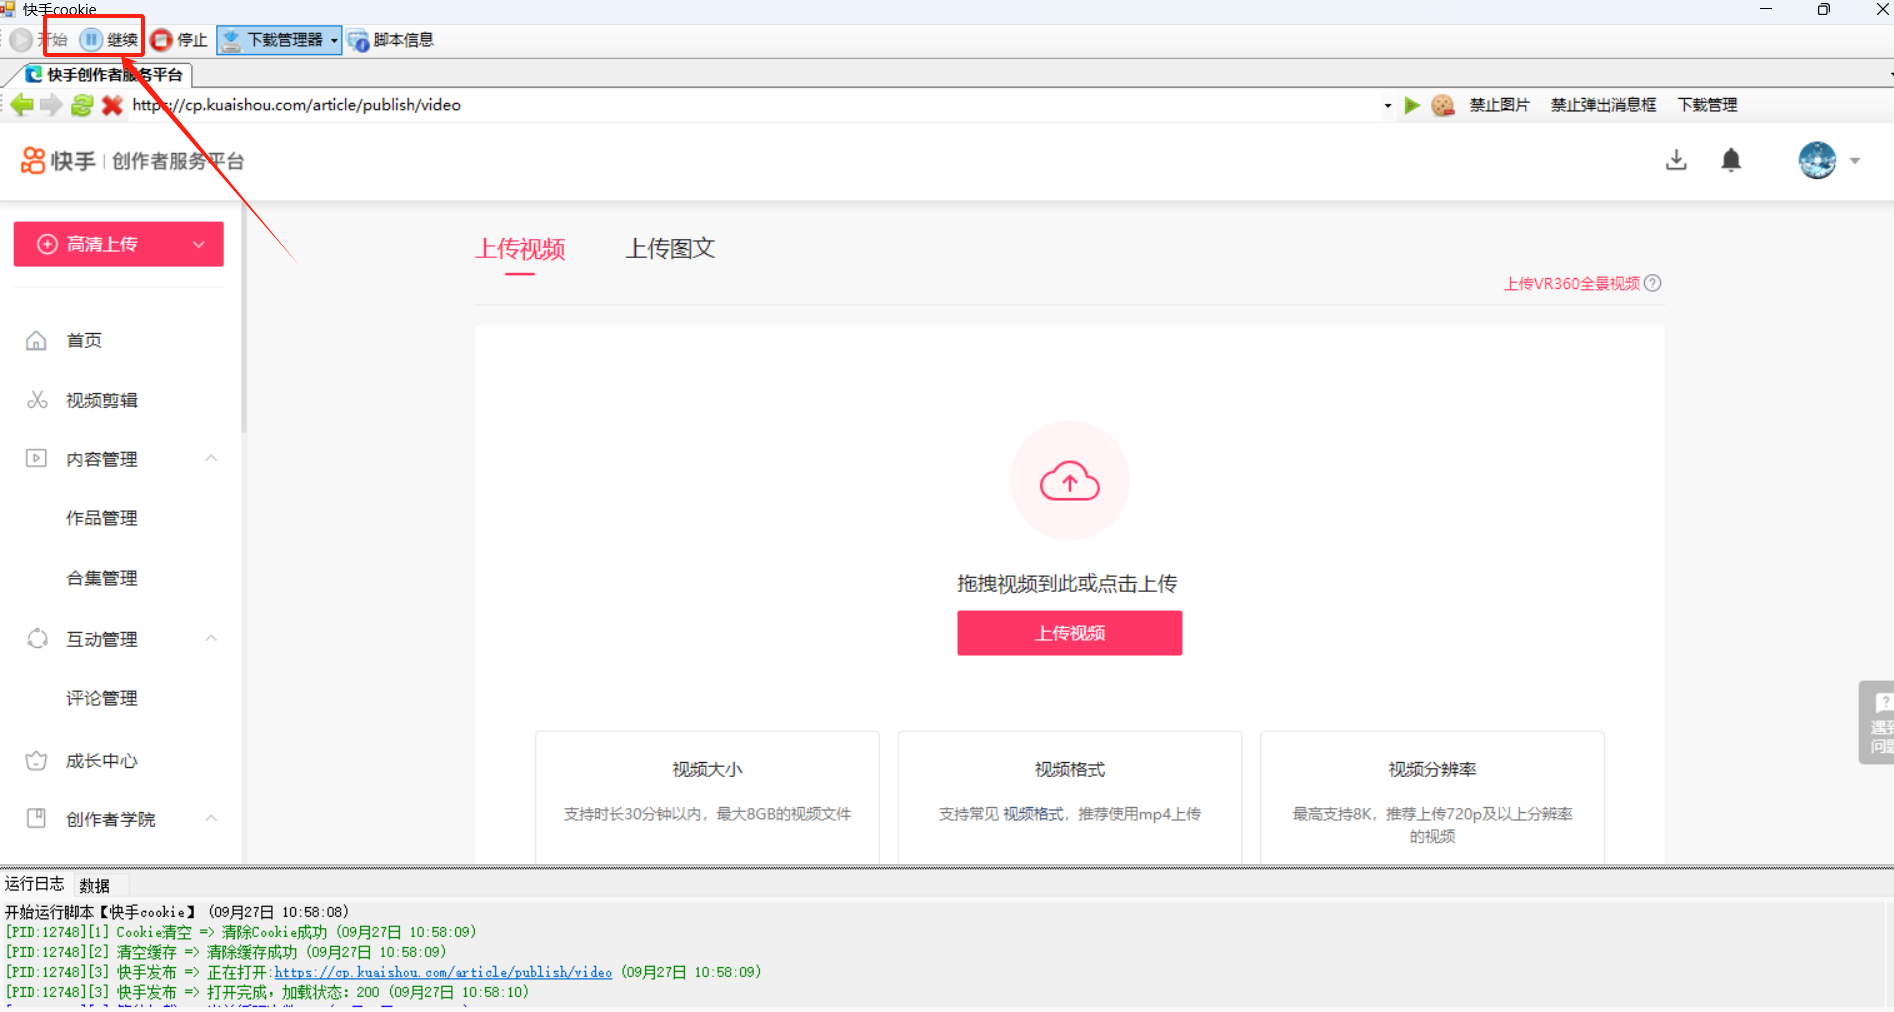Open the 上传VR360全景视频 link
1894x1012 pixels.
1571,284
